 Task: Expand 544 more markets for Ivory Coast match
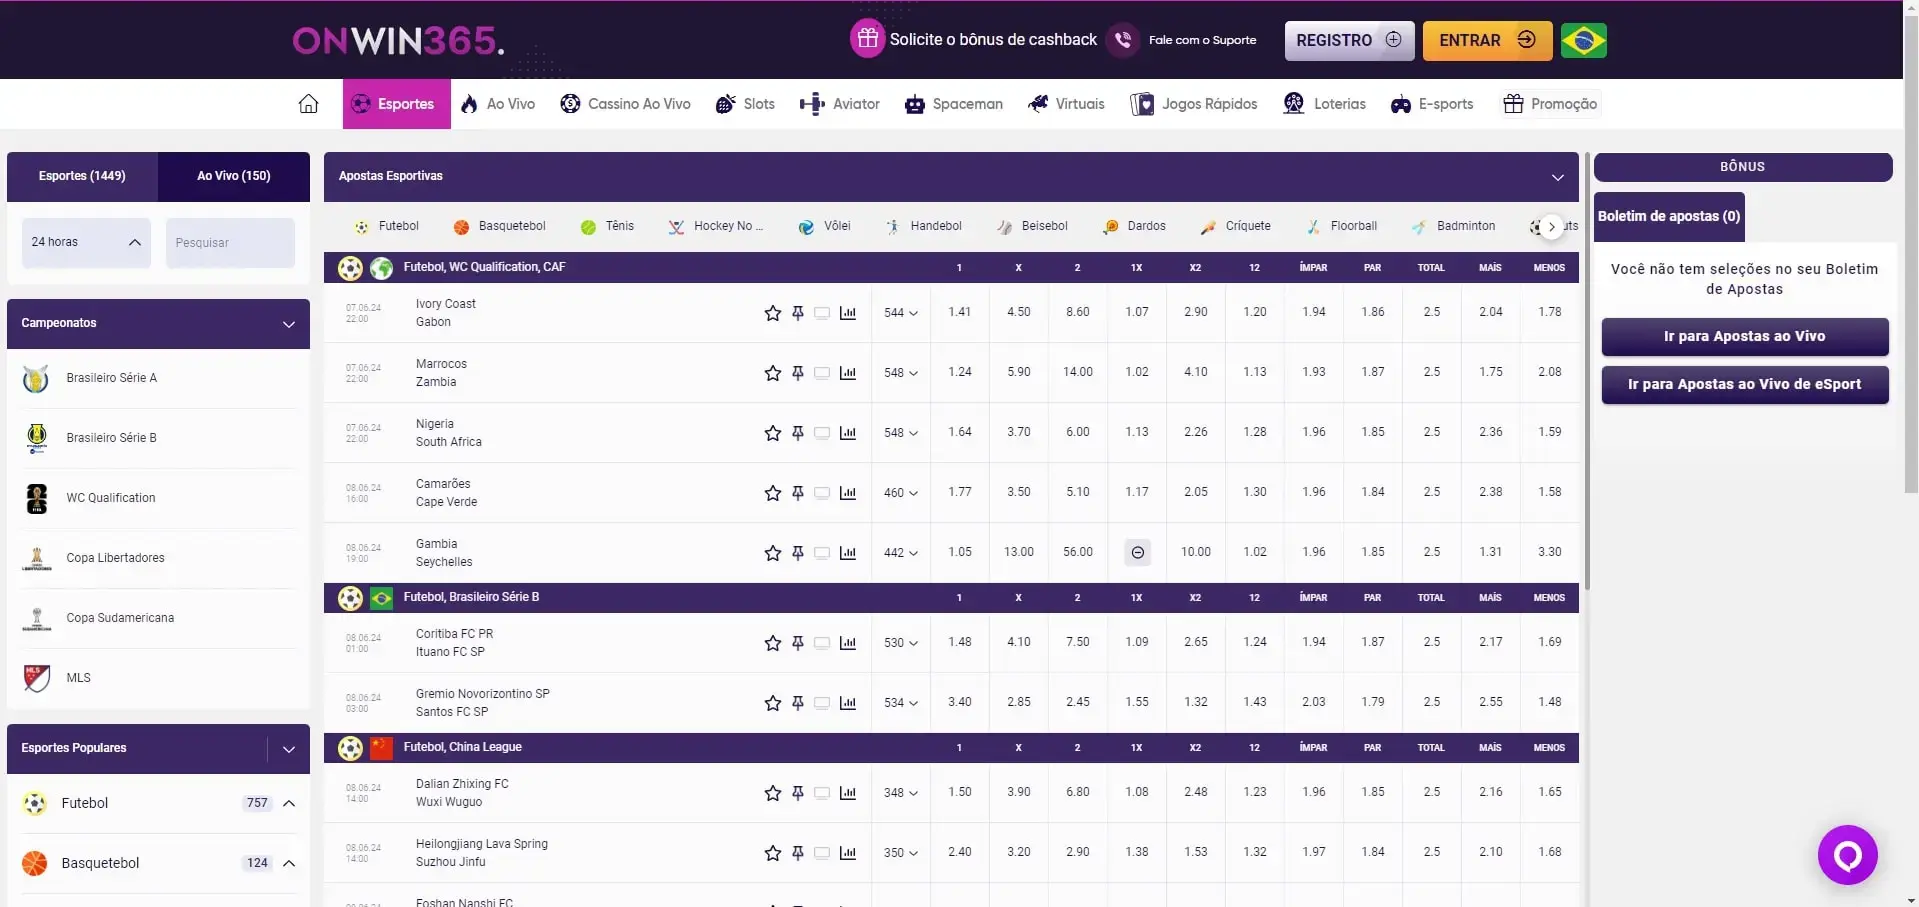pos(900,313)
